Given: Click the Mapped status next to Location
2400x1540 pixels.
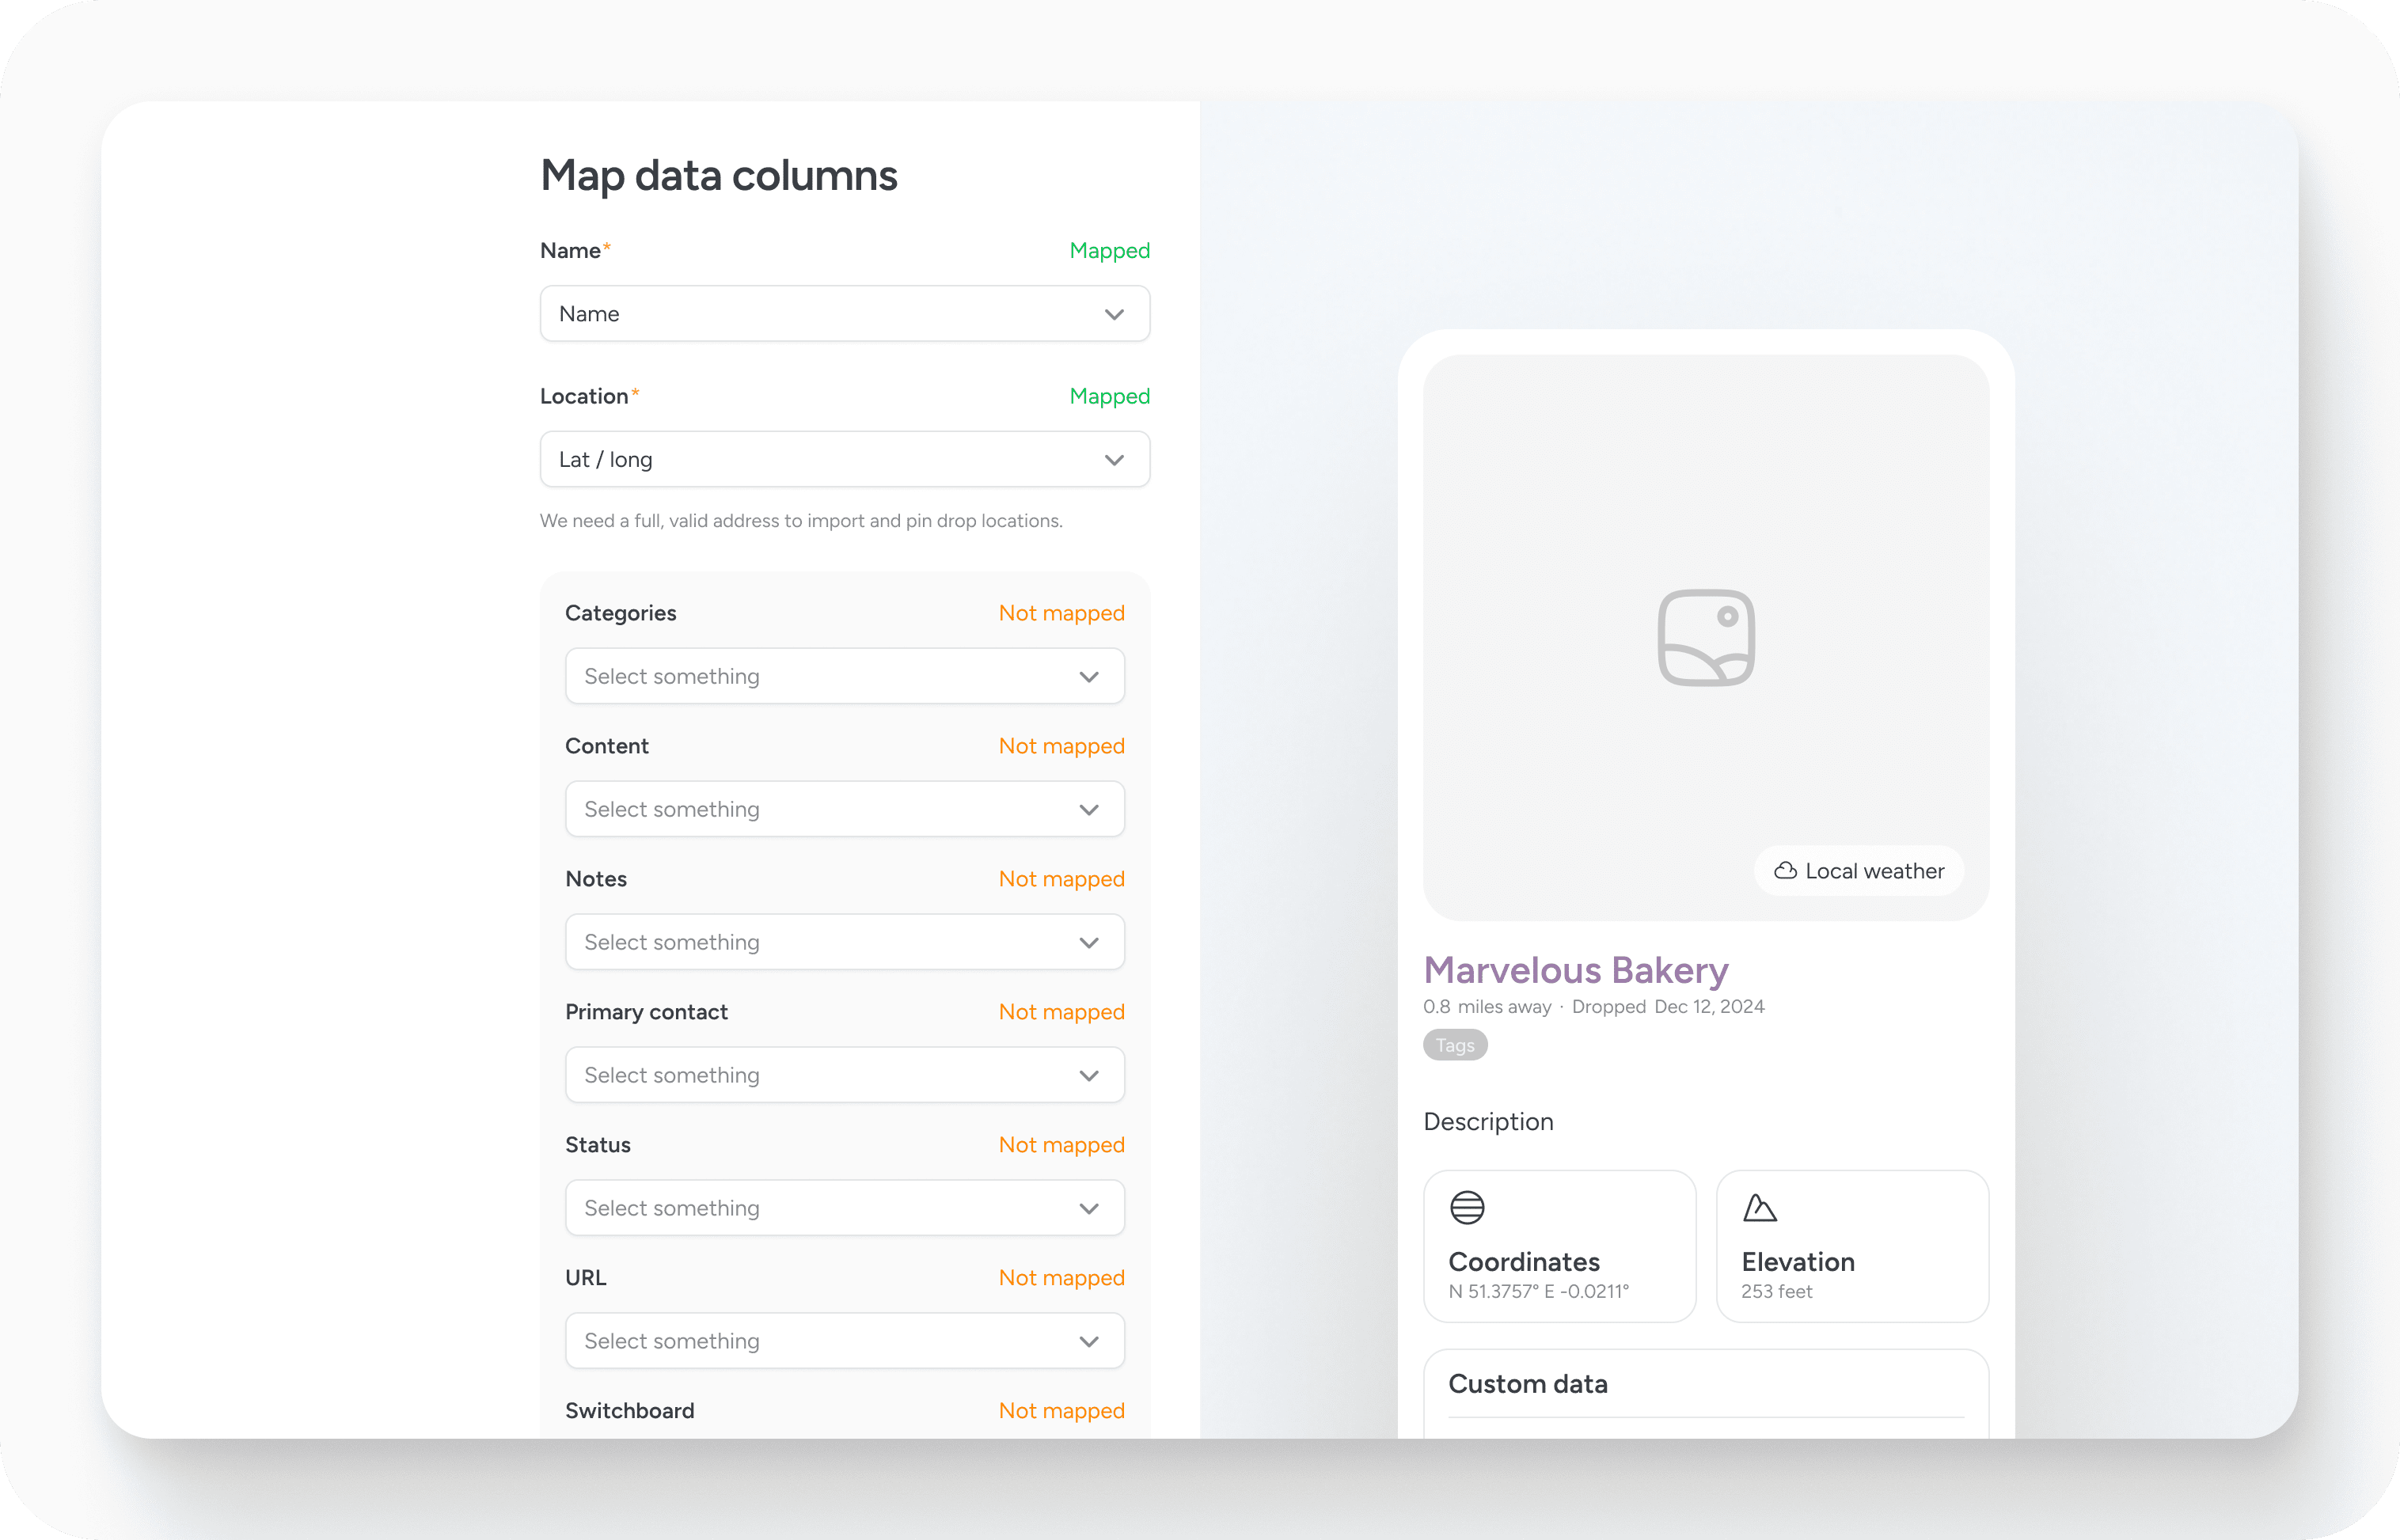Looking at the screenshot, I should (1109, 396).
